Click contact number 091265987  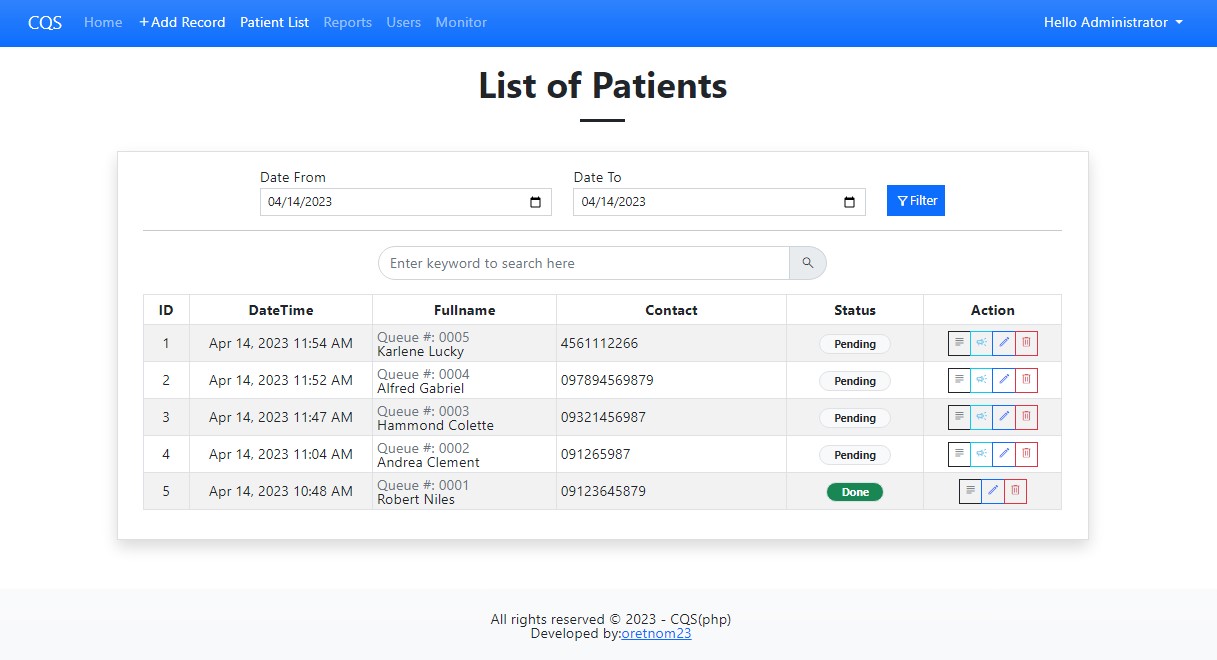[595, 455]
